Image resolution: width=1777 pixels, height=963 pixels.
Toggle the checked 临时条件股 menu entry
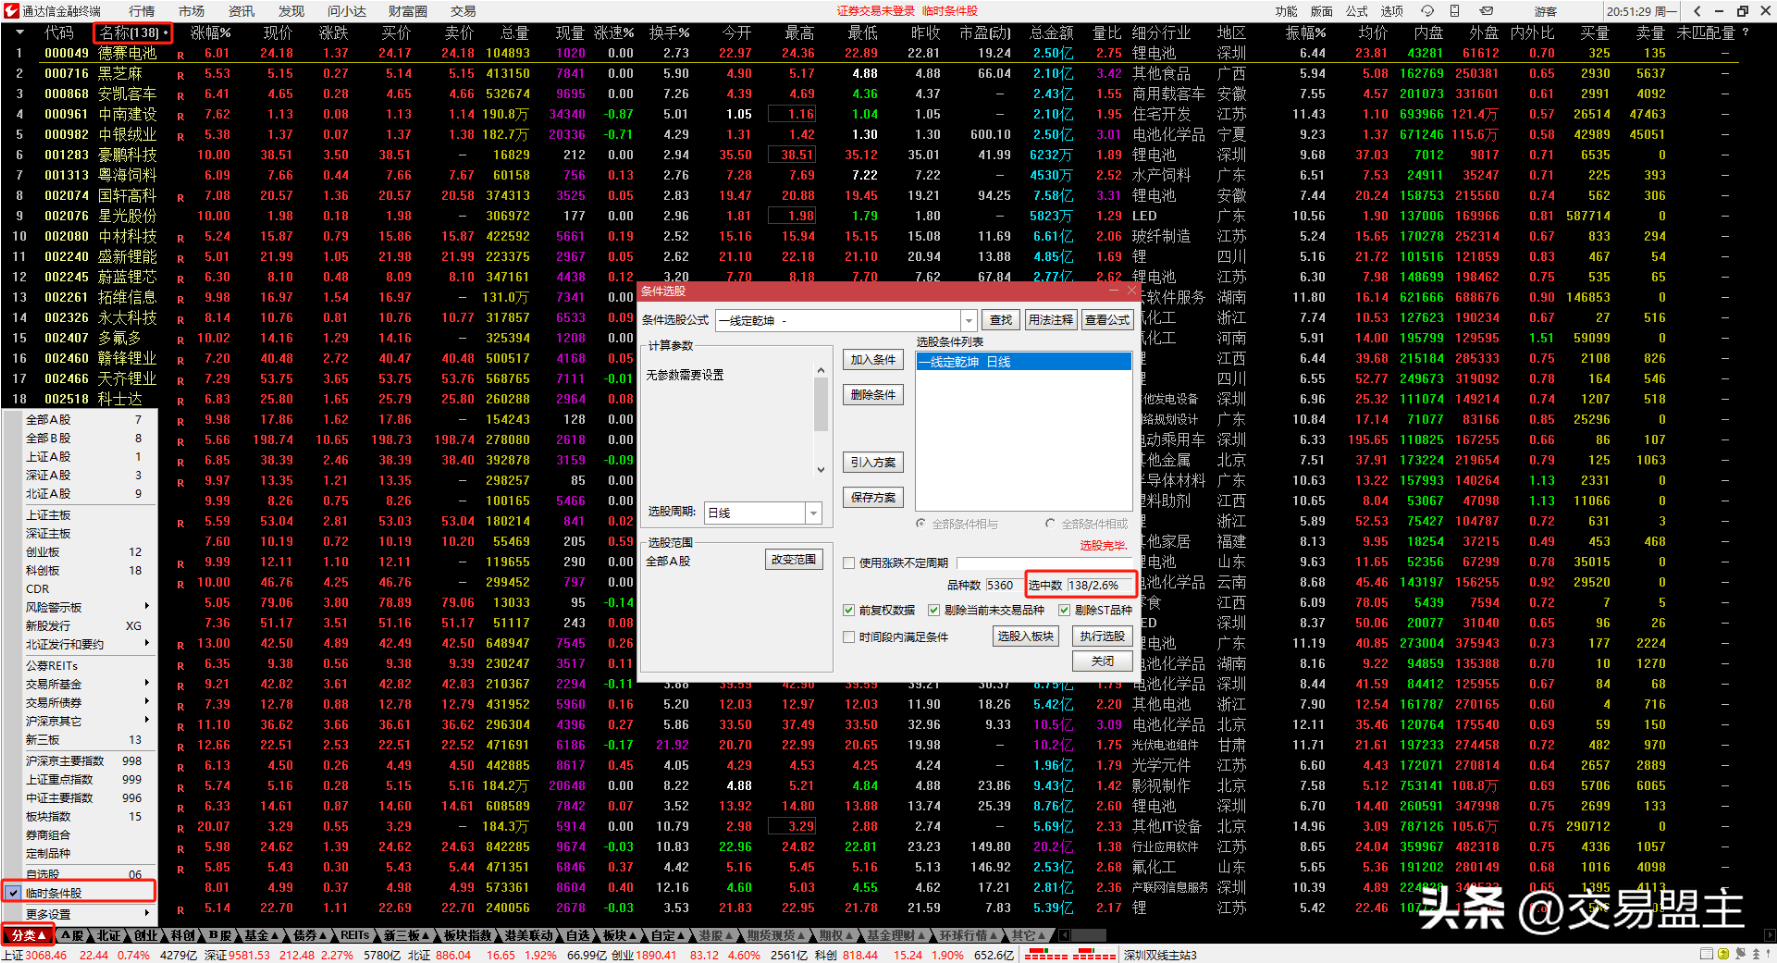click(80, 892)
